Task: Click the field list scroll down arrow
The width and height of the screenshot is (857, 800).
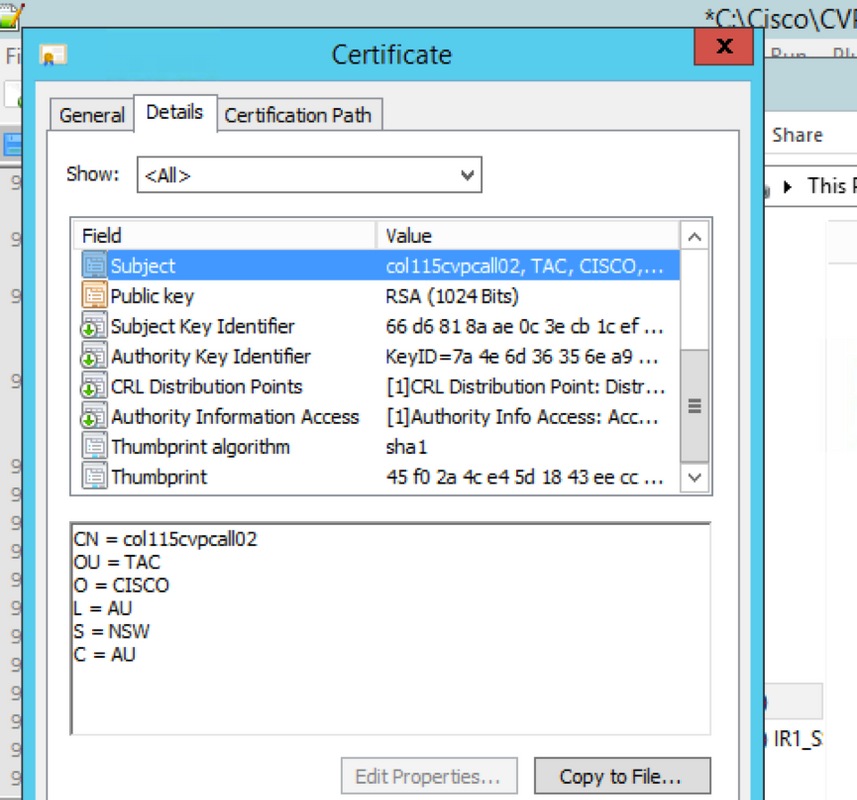Action: pos(695,477)
